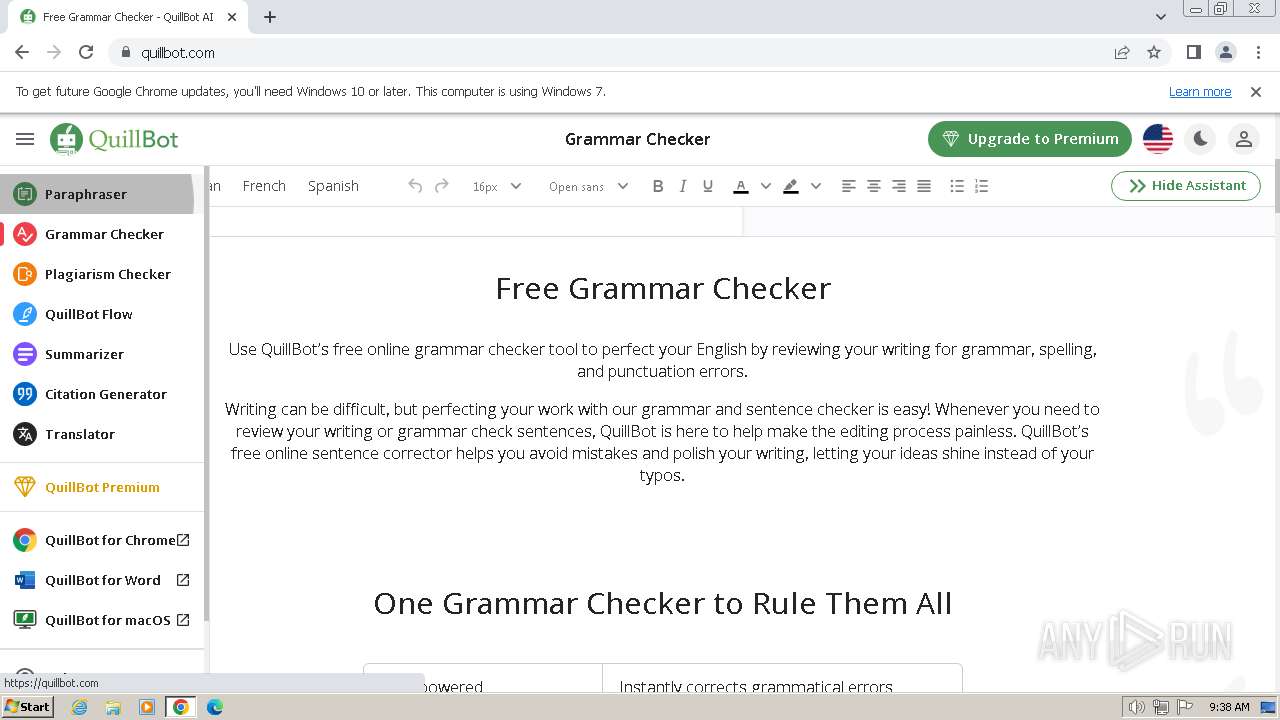Click the Translator sidebar icon
The image size is (1280, 720).
pyautogui.click(x=25, y=434)
